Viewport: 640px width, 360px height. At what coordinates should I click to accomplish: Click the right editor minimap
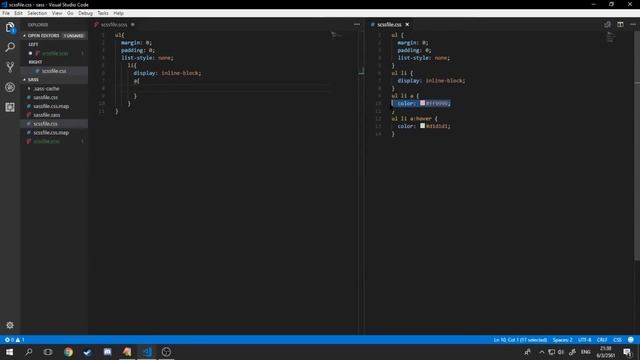coord(611,38)
